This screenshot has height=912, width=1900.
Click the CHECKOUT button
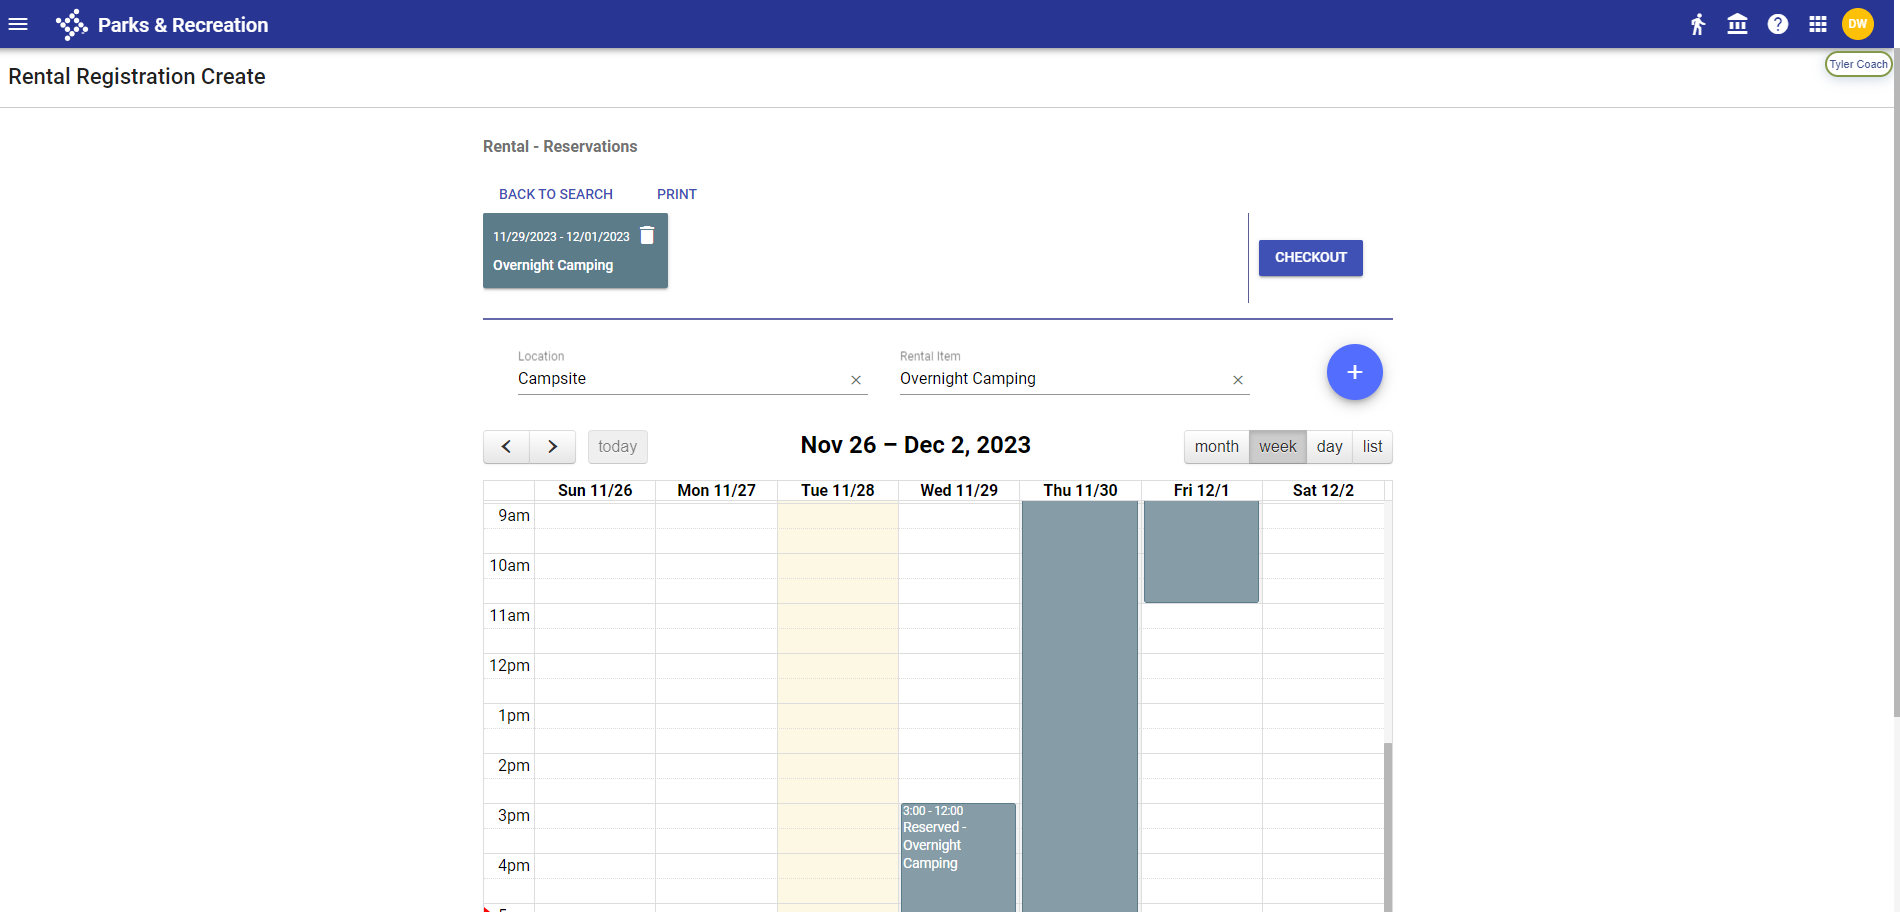coord(1310,258)
